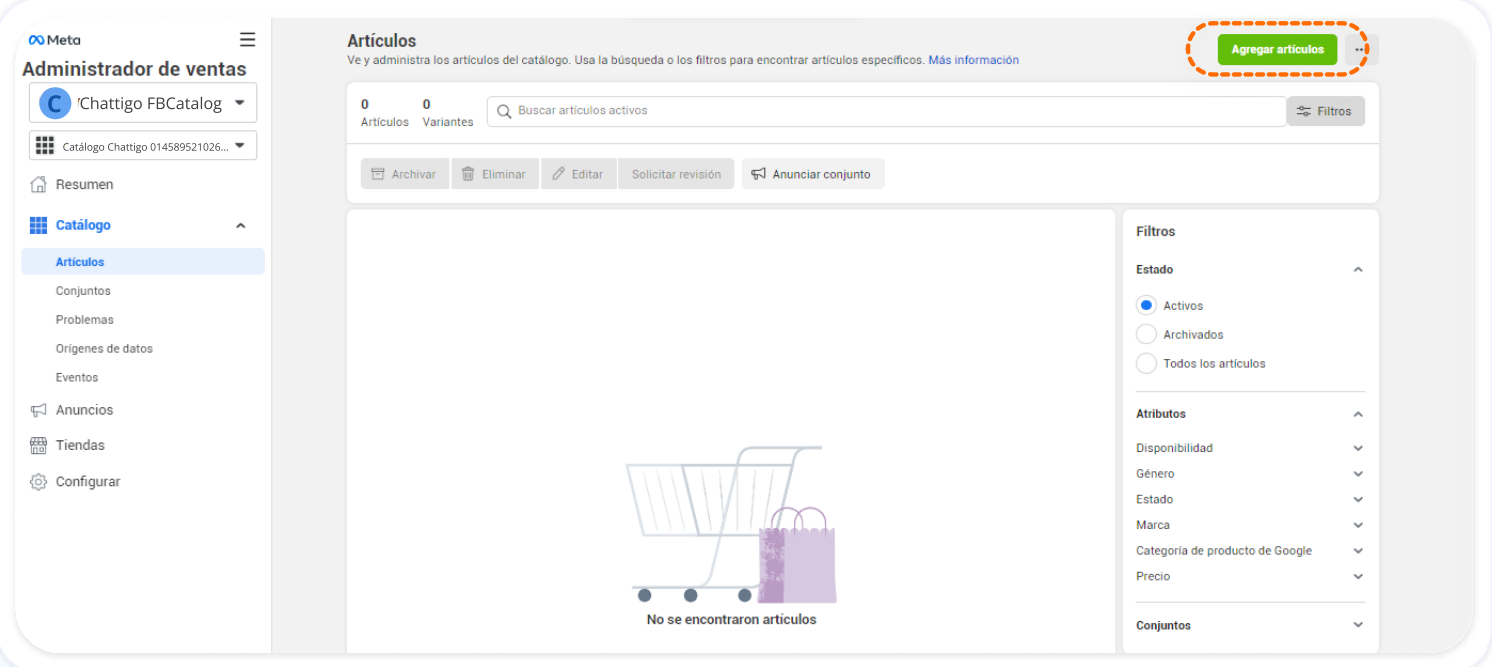Open the Chattigo FBCatalog account dropdown
This screenshot has height=667, width=1492.
click(143, 103)
